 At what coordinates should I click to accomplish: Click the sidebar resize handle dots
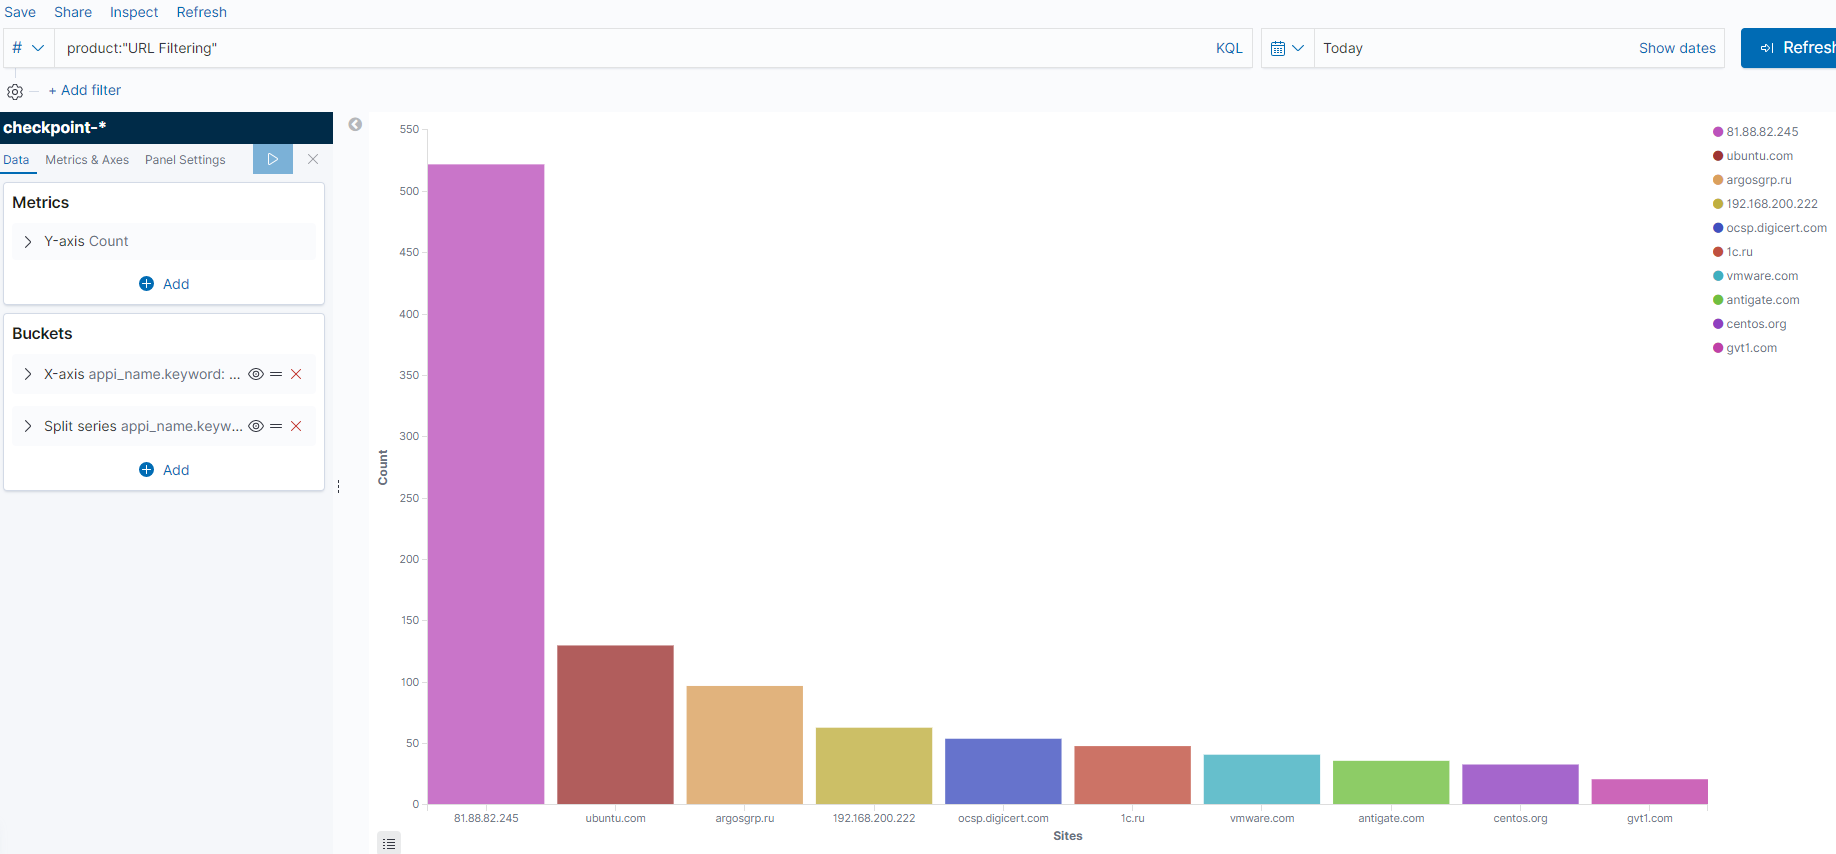coord(339,486)
